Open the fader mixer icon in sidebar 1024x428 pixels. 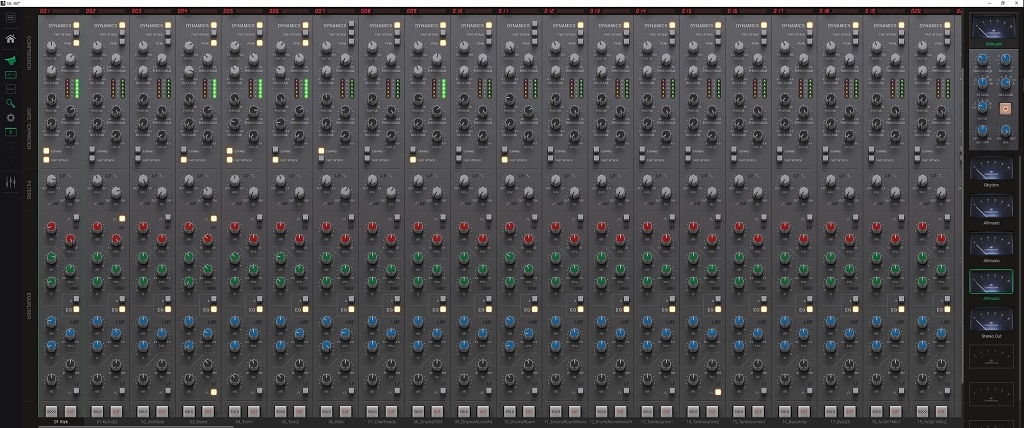coord(10,182)
